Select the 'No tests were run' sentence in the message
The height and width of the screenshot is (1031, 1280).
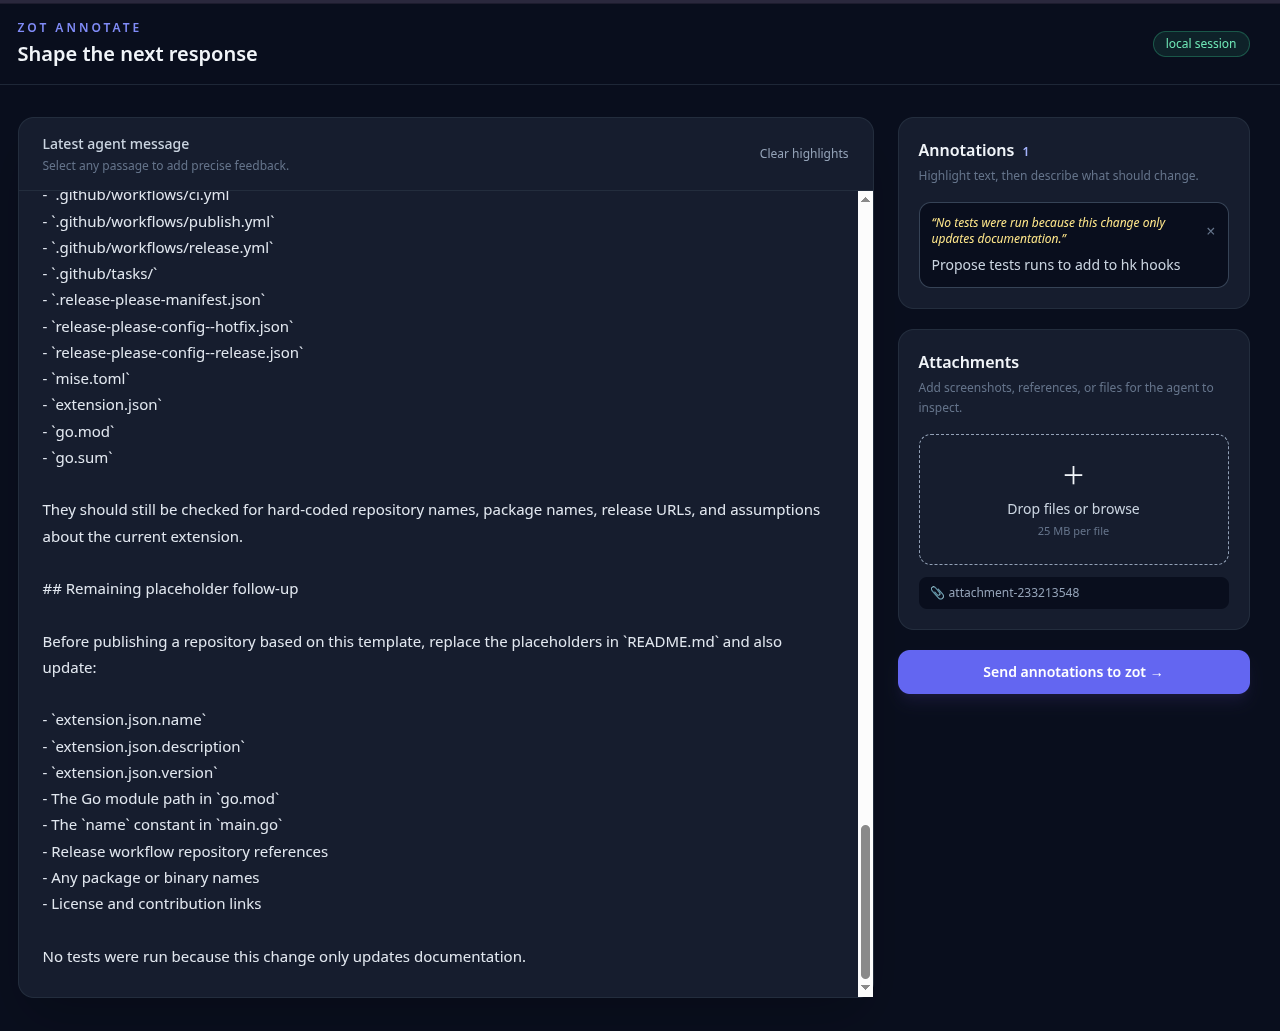point(284,957)
